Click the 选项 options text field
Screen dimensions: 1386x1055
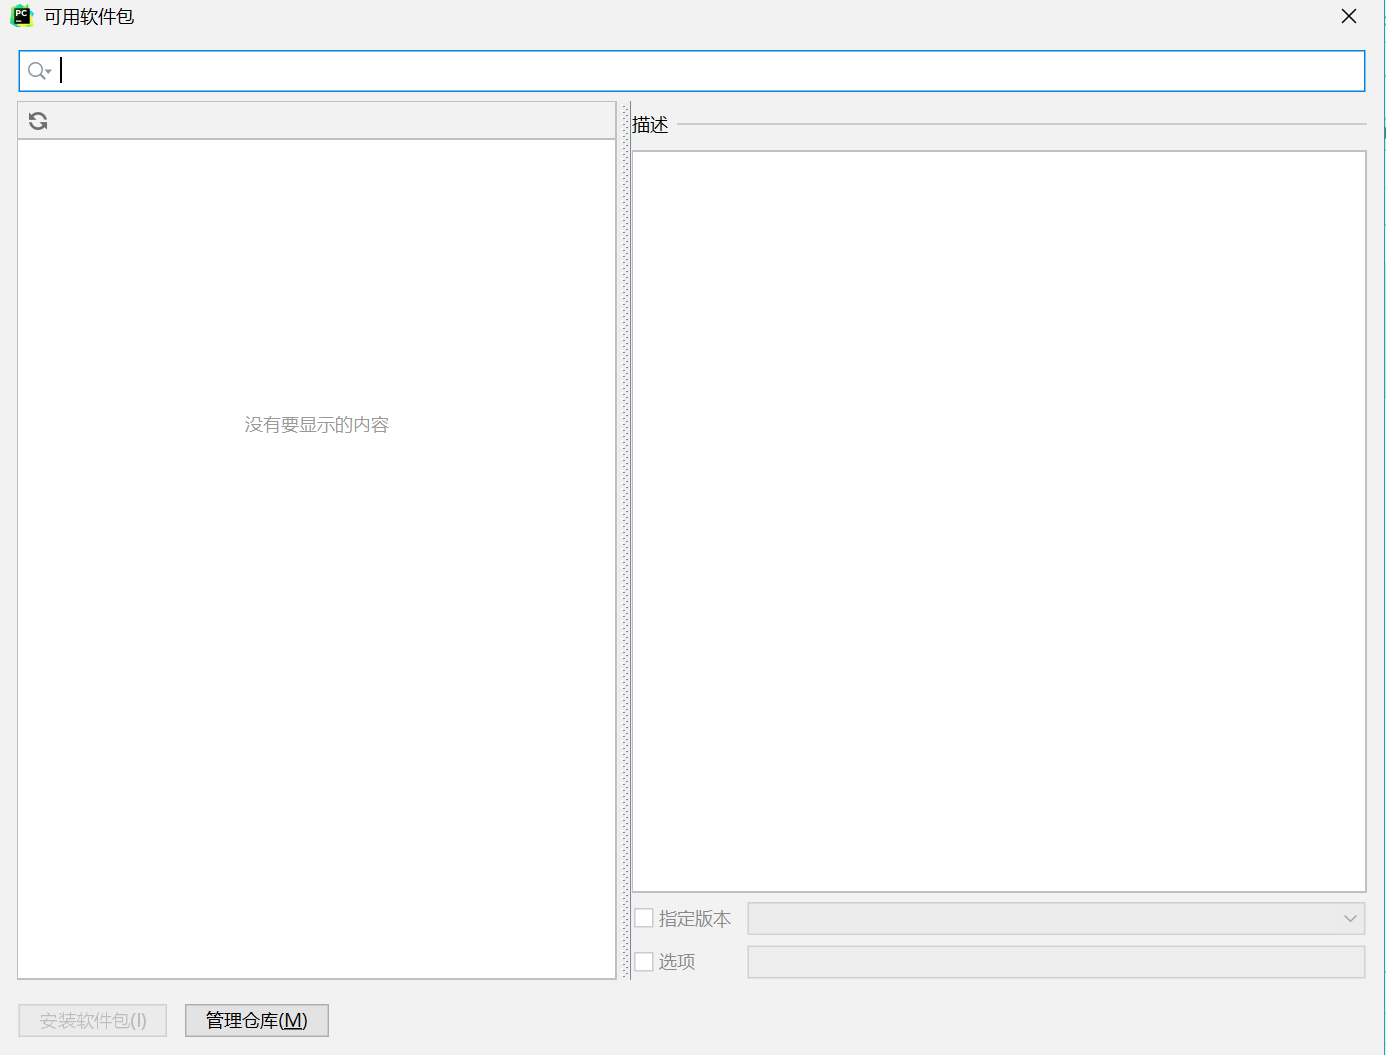[x=1056, y=962]
